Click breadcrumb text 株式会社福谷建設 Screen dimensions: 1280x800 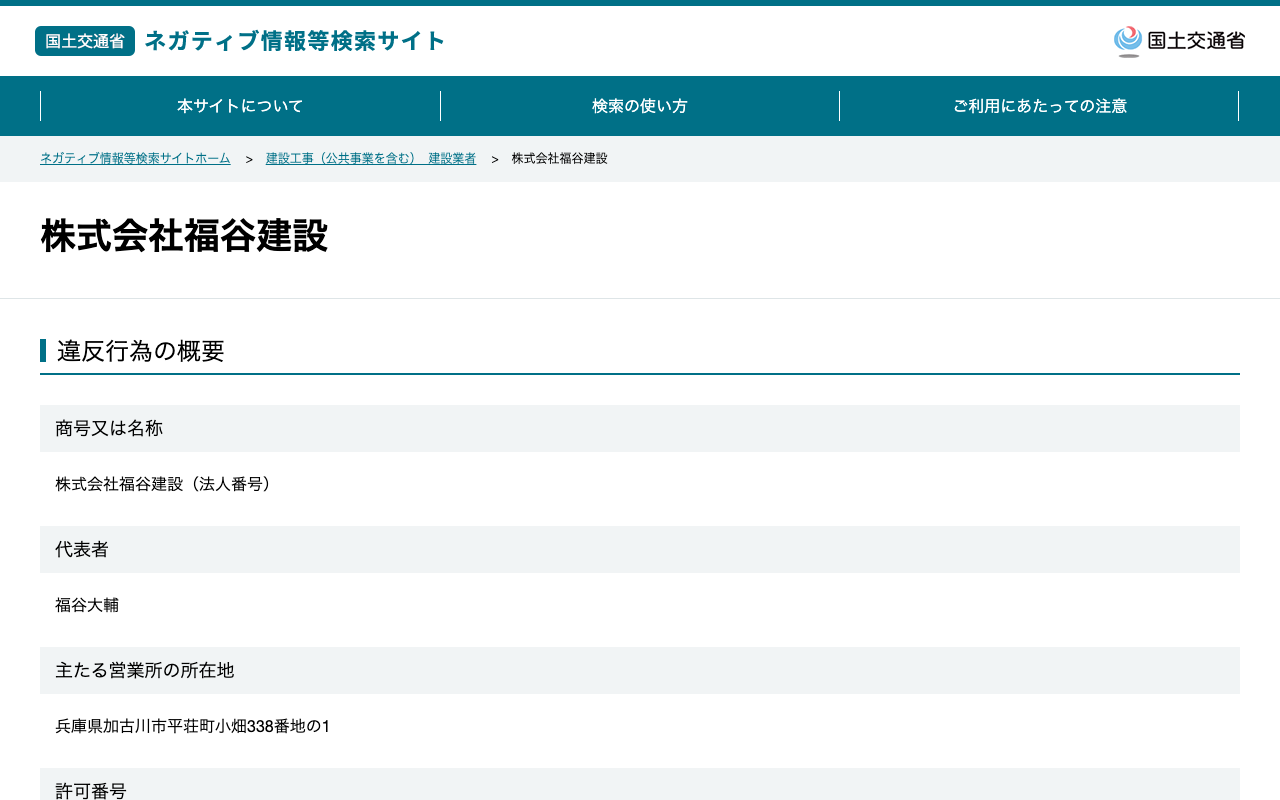pyautogui.click(x=560, y=158)
